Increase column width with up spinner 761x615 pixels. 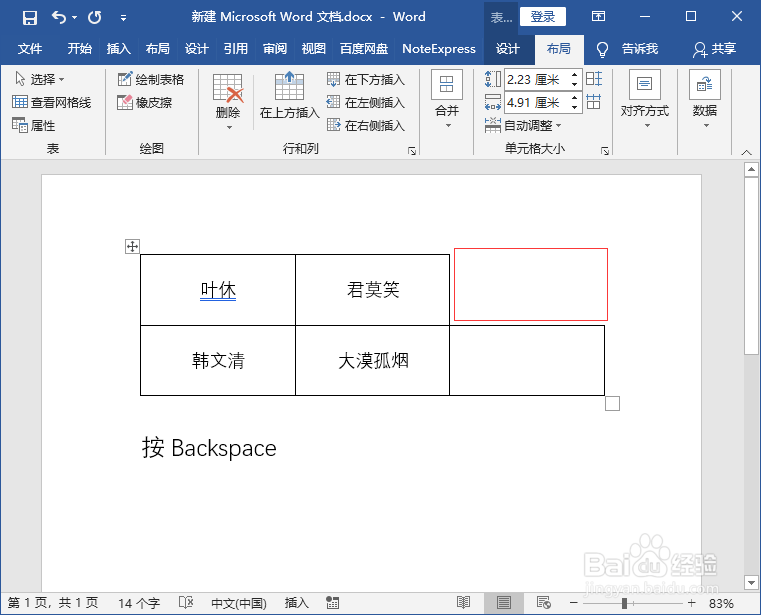[x=575, y=98]
